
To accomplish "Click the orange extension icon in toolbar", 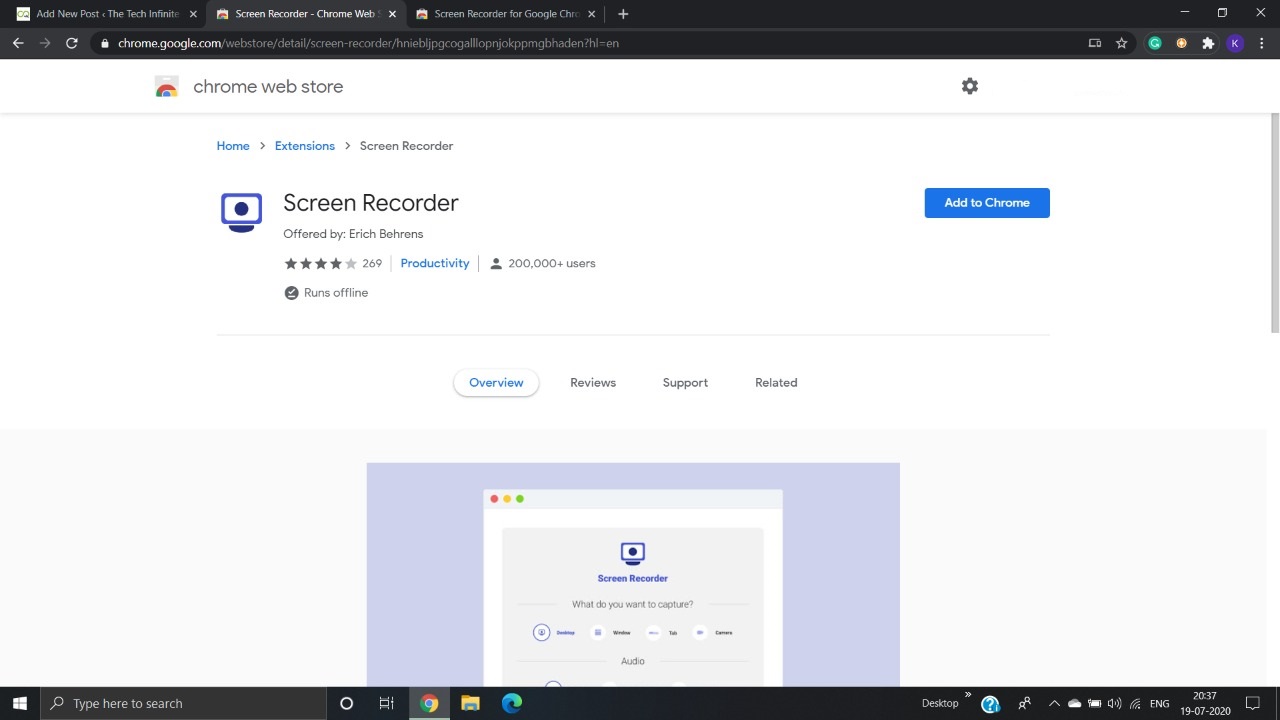I will [x=1182, y=43].
